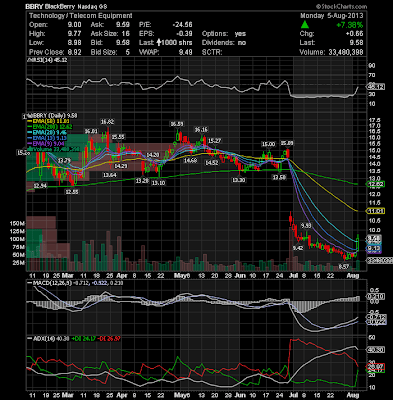Click the BBRY ticker symbol in the header
Image resolution: width=393 pixels, height=400 pixels.
click(x=35, y=6)
